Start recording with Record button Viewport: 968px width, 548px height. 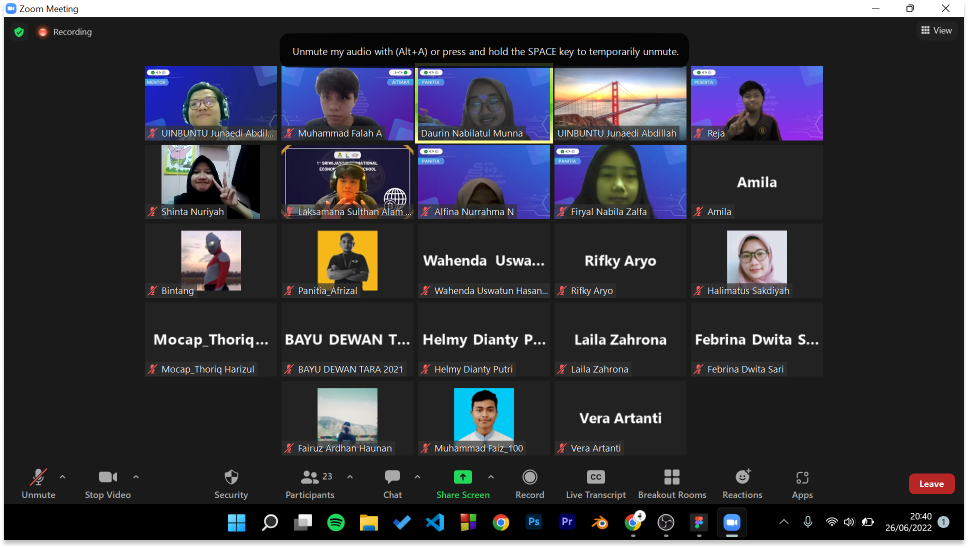point(530,478)
